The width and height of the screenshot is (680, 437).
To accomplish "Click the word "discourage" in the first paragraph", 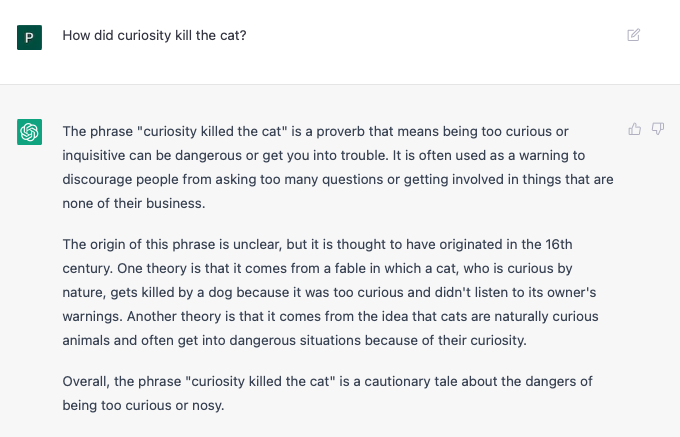I will (97, 179).
